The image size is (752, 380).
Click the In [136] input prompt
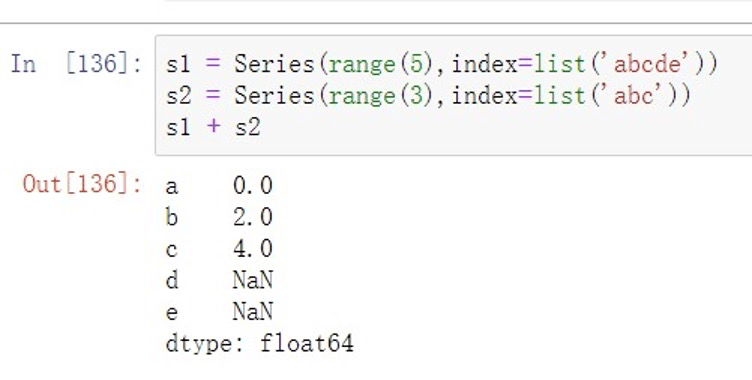pos(77,64)
